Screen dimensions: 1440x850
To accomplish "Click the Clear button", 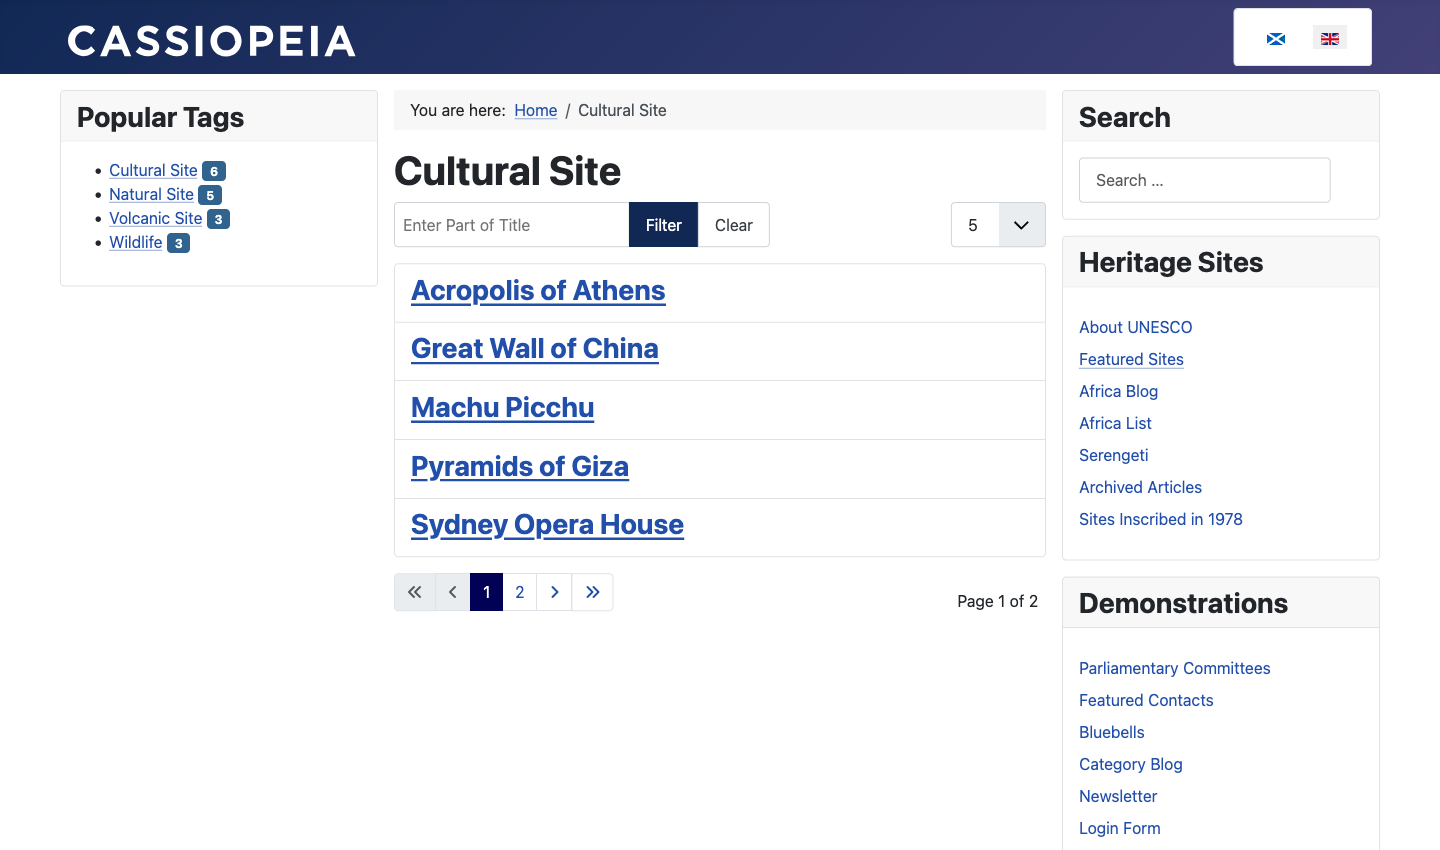I will 734,225.
